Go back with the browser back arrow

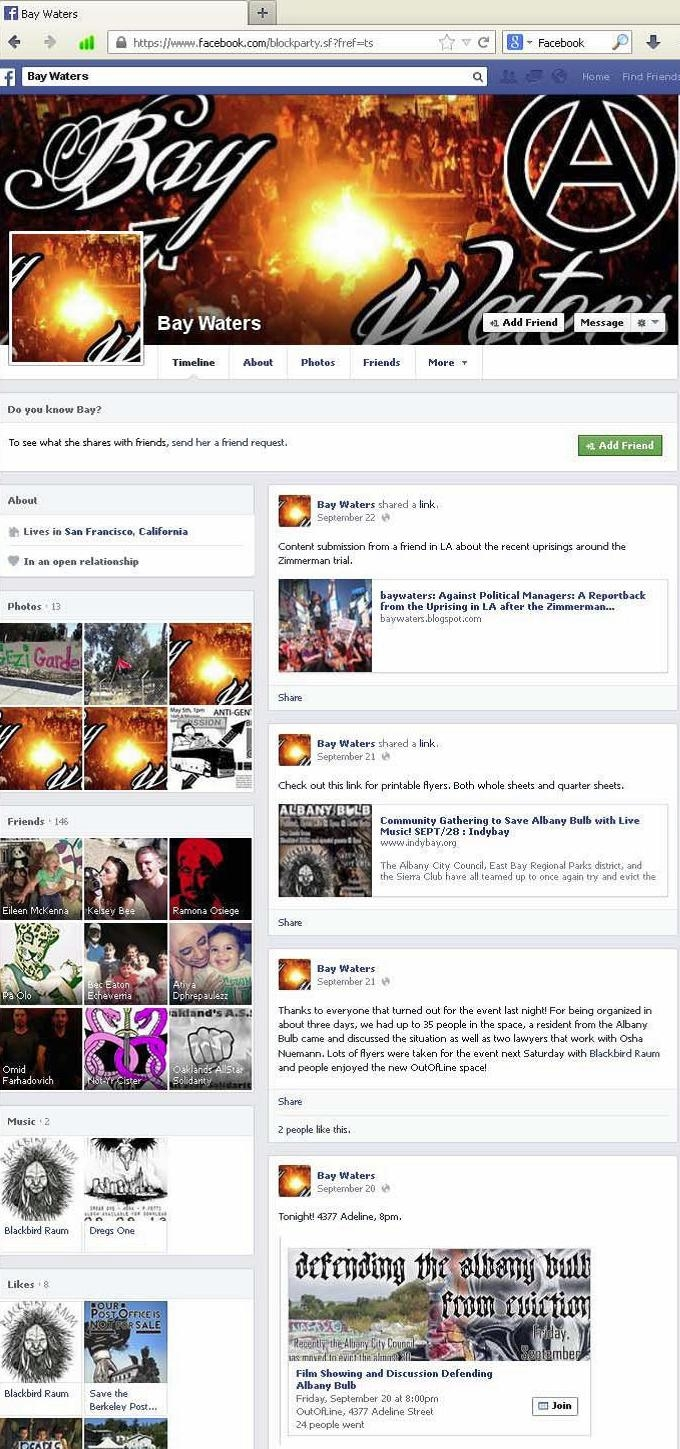[14, 42]
